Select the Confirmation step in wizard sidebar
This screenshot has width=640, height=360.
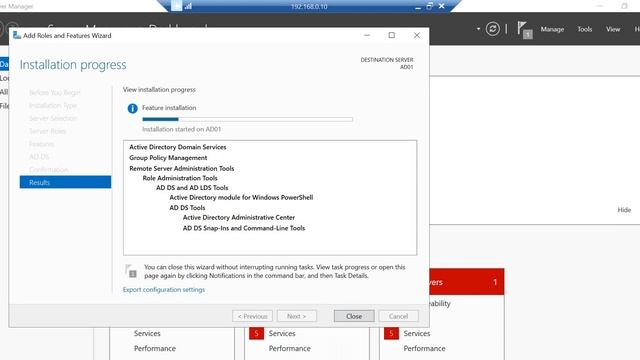[x=49, y=169]
